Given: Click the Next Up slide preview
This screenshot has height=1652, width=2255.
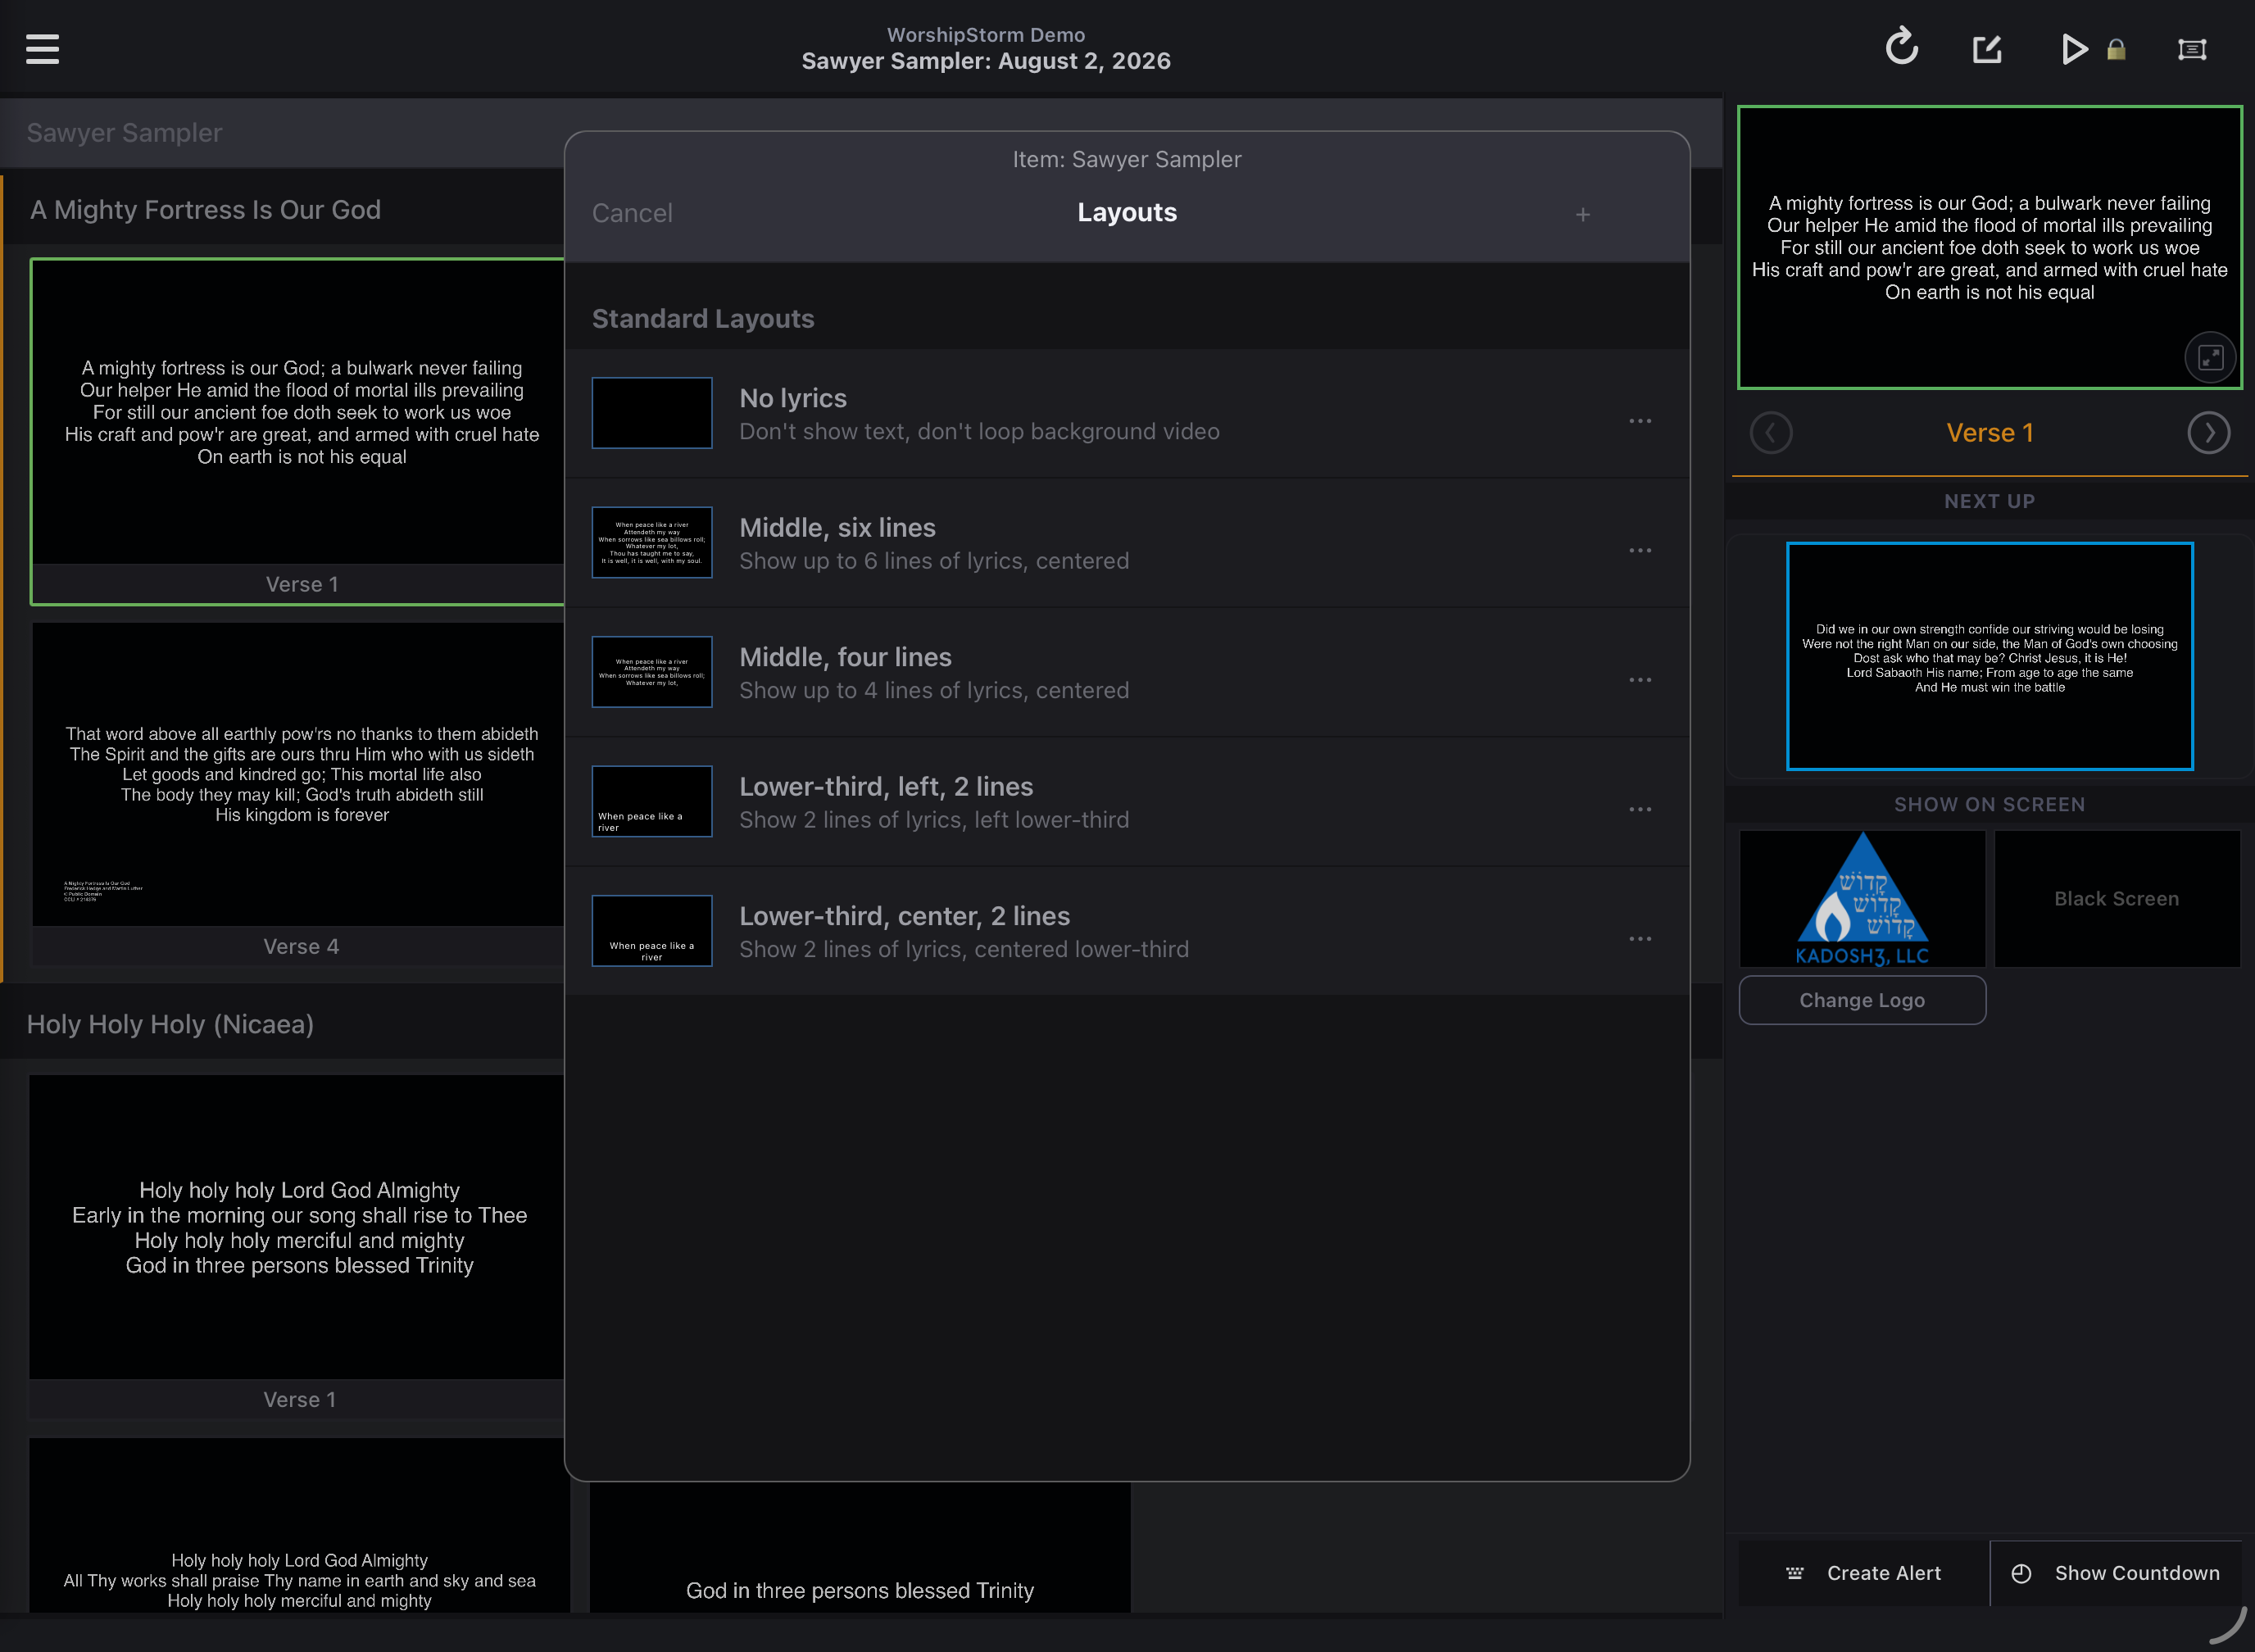Looking at the screenshot, I should [x=1989, y=657].
